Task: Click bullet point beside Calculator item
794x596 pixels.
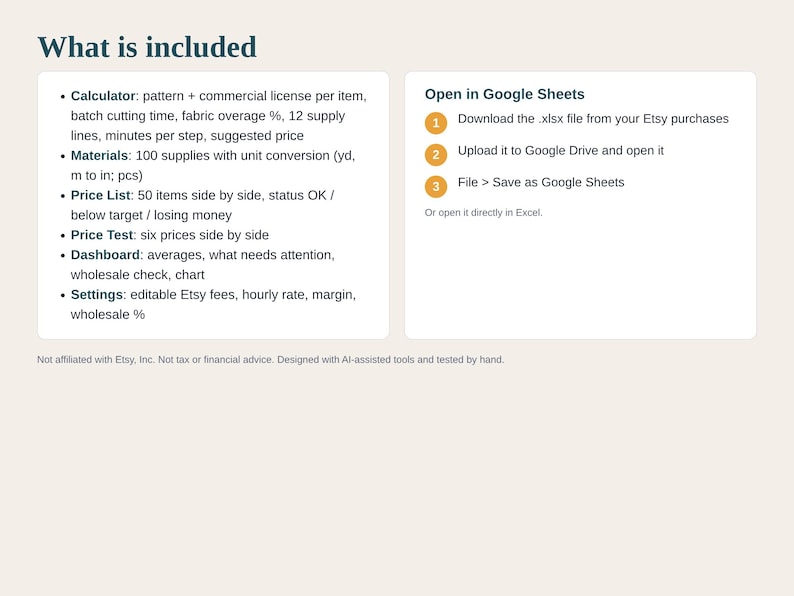Action: pyautogui.click(x=63, y=96)
